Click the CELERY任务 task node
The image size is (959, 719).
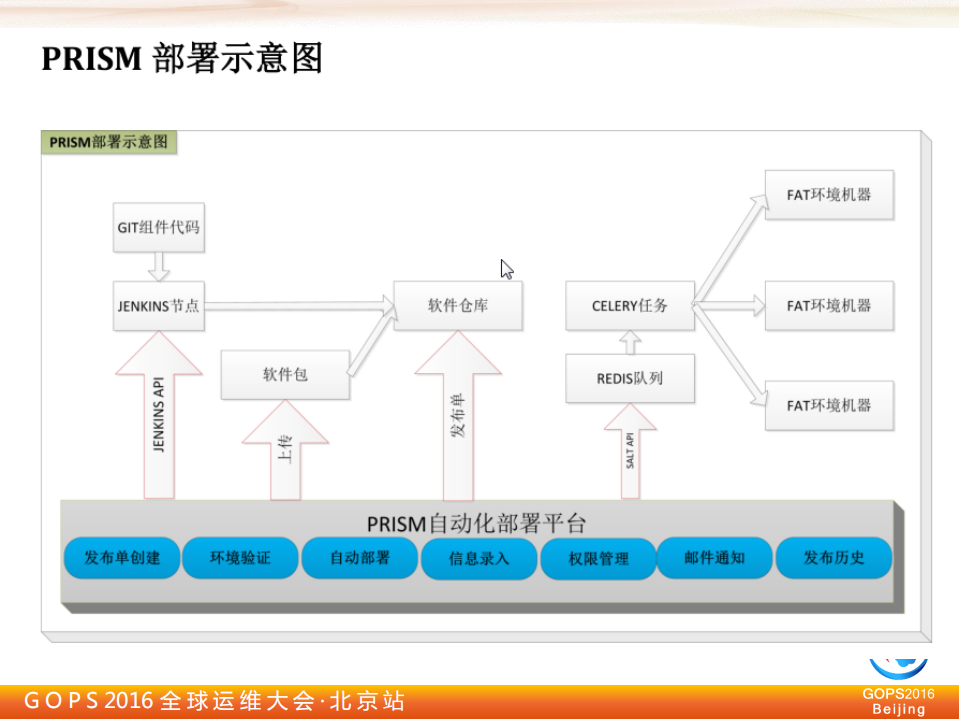point(629,306)
